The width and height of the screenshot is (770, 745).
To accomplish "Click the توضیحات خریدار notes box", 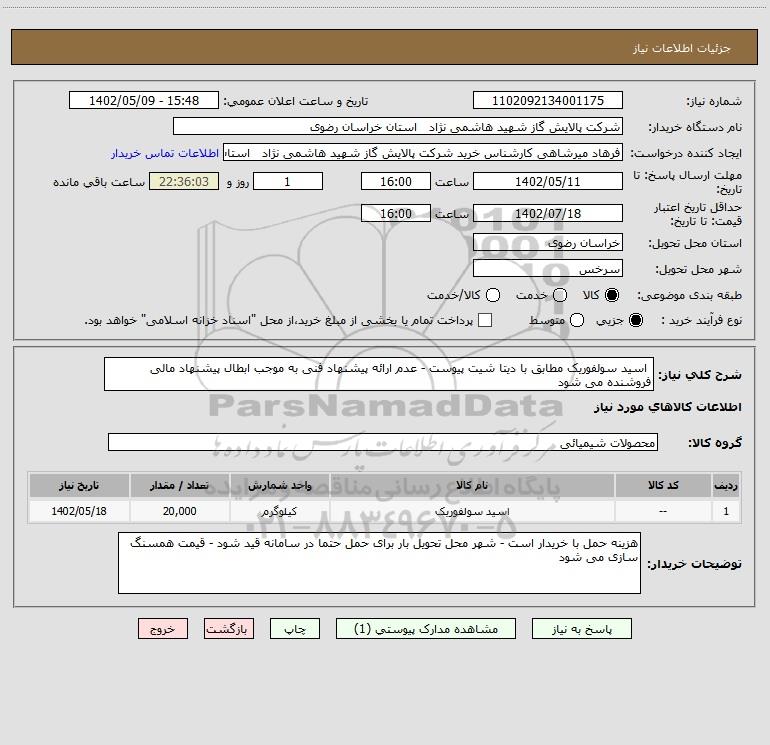I will [x=379, y=563].
